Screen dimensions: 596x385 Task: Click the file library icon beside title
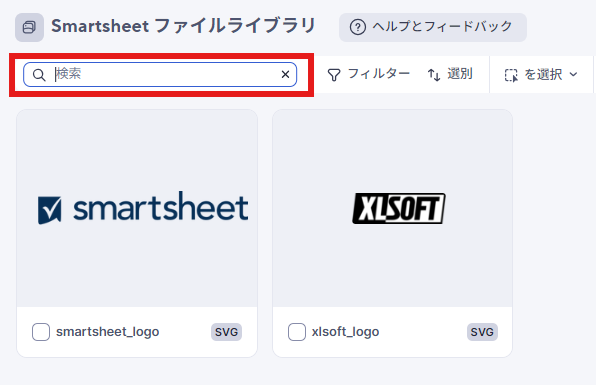point(29,27)
